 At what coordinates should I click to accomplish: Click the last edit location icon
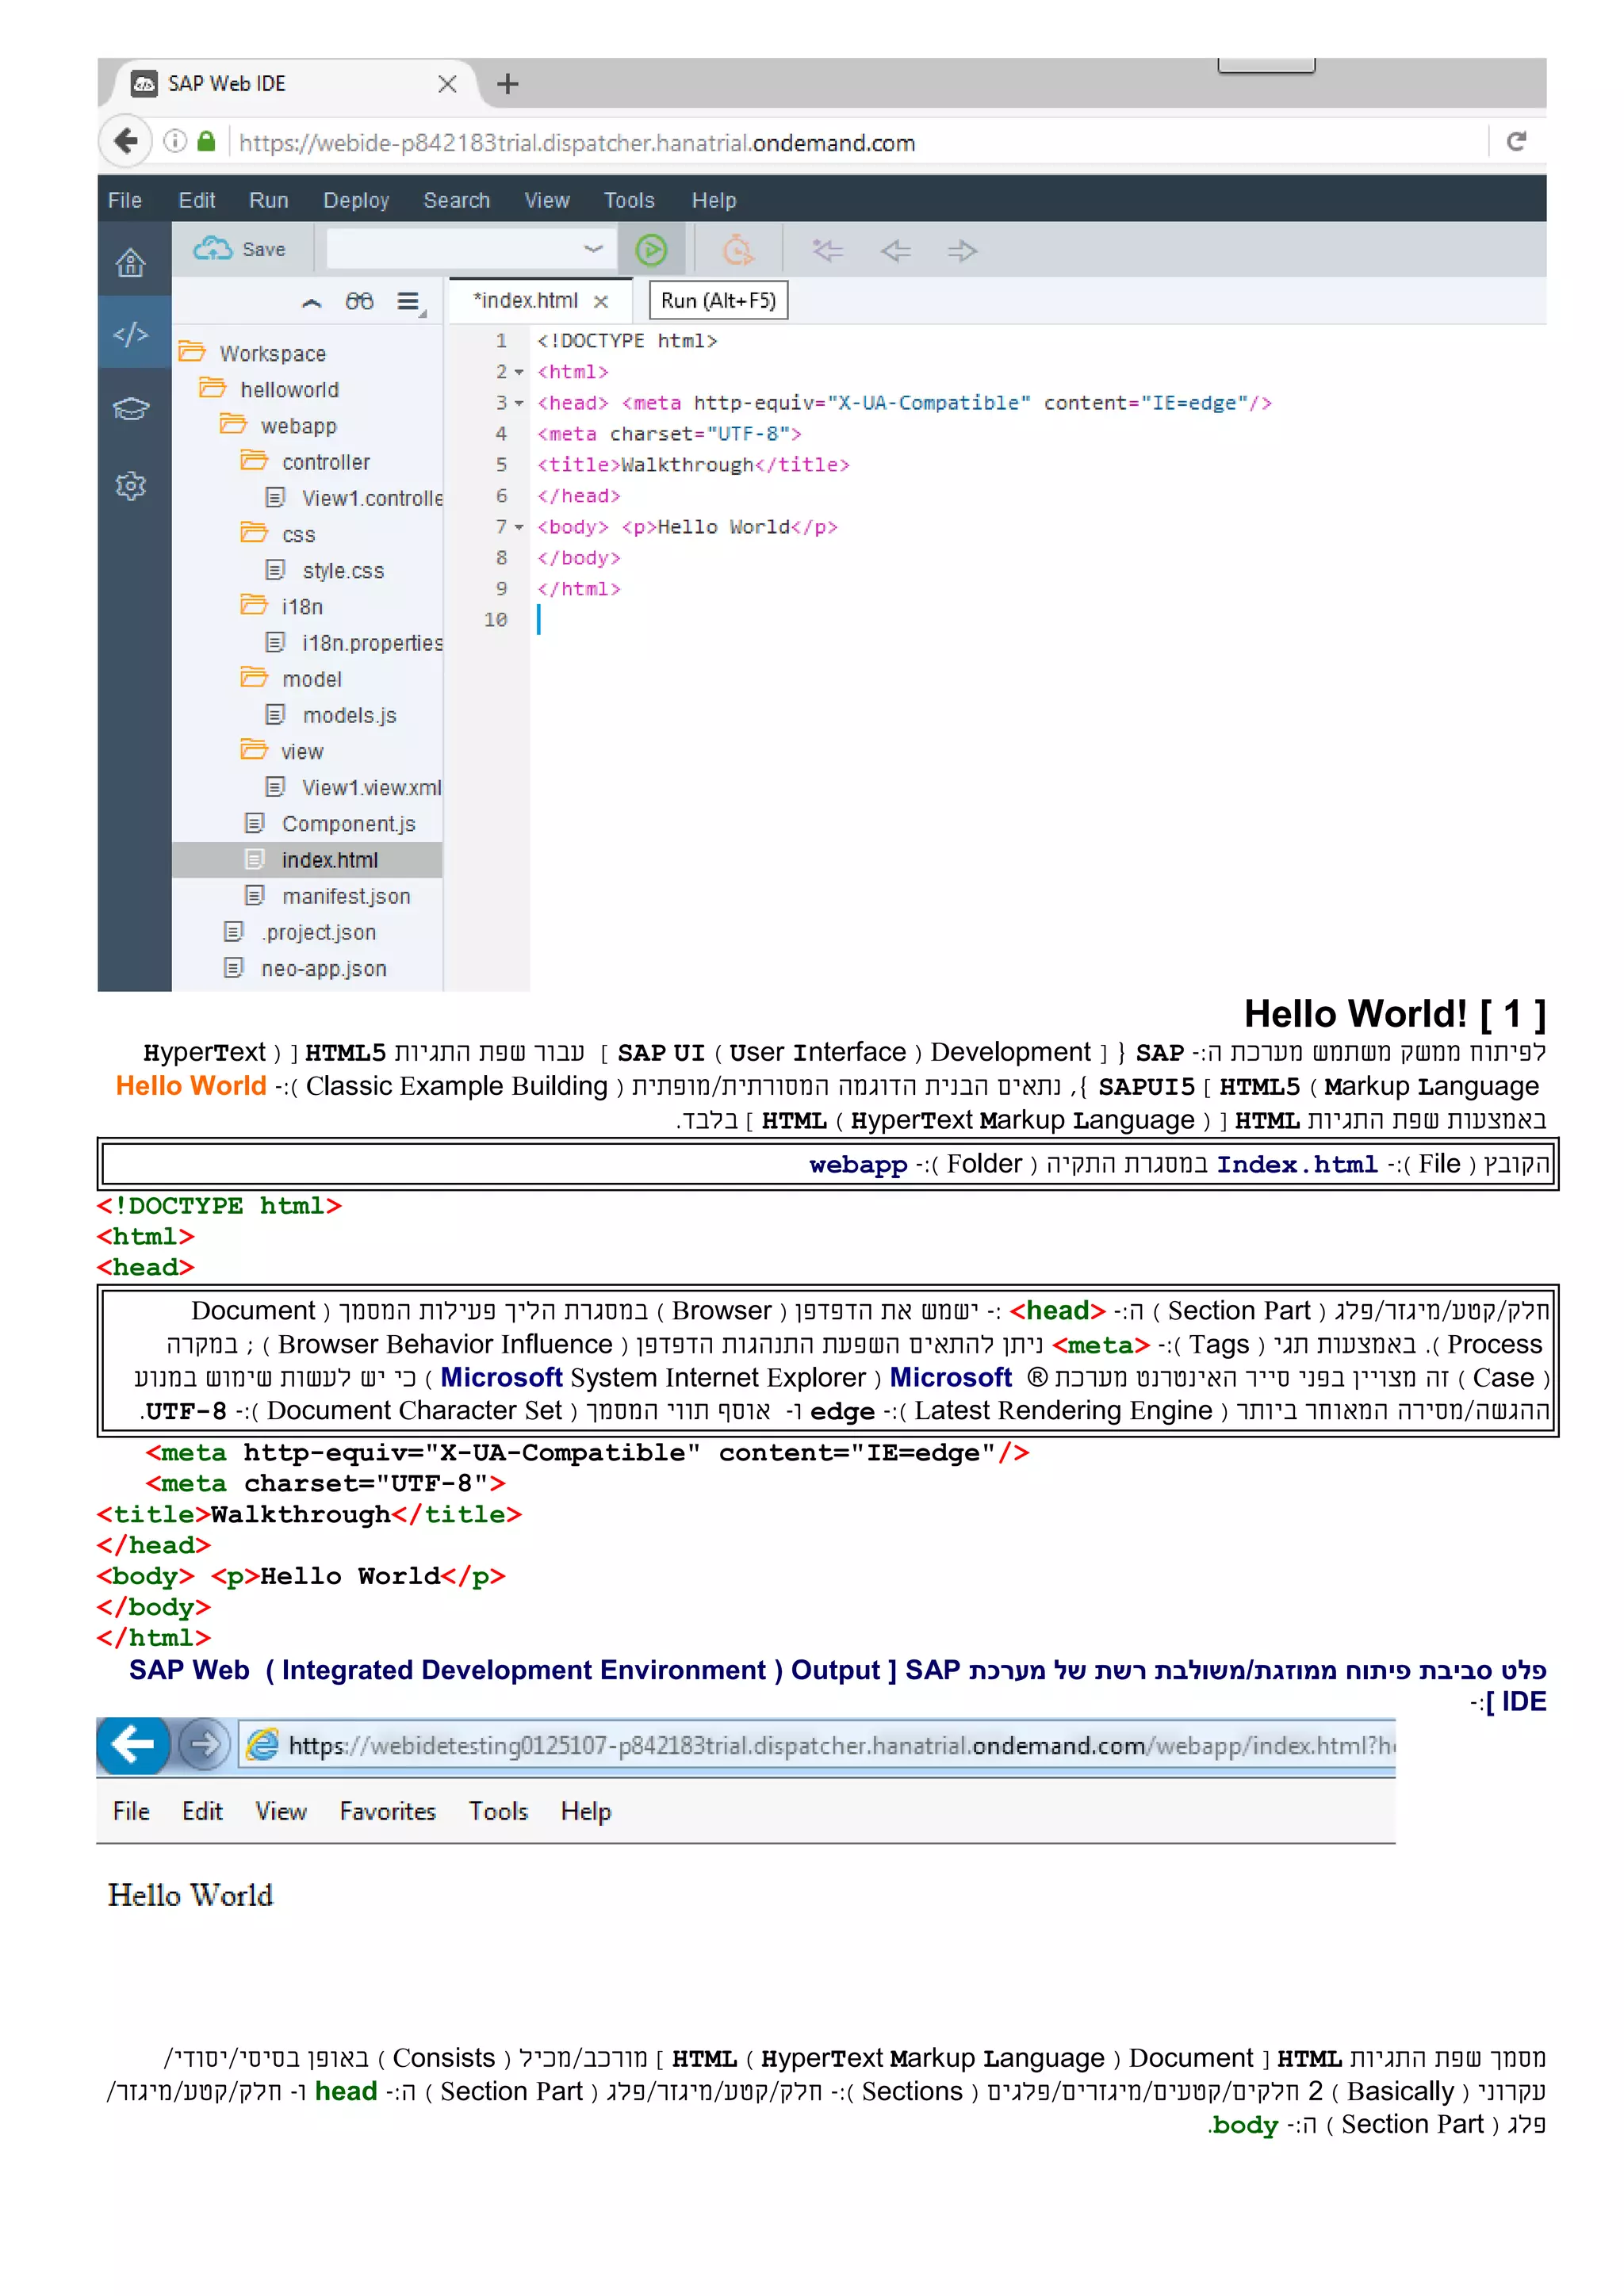click(x=827, y=250)
